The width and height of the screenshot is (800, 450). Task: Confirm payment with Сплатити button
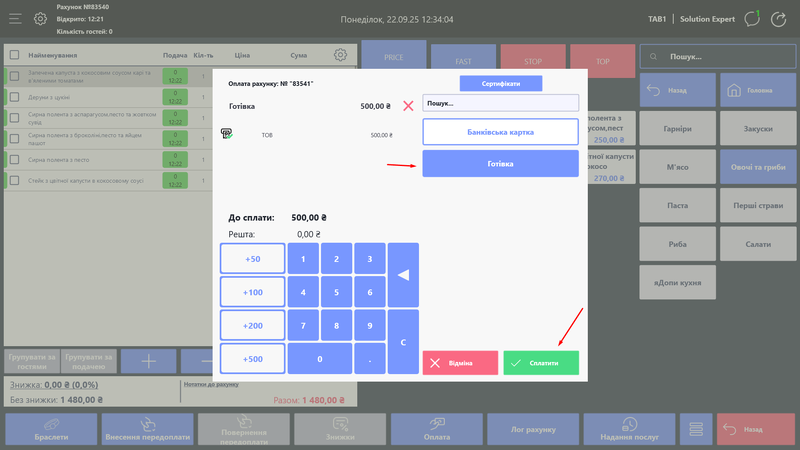click(541, 363)
